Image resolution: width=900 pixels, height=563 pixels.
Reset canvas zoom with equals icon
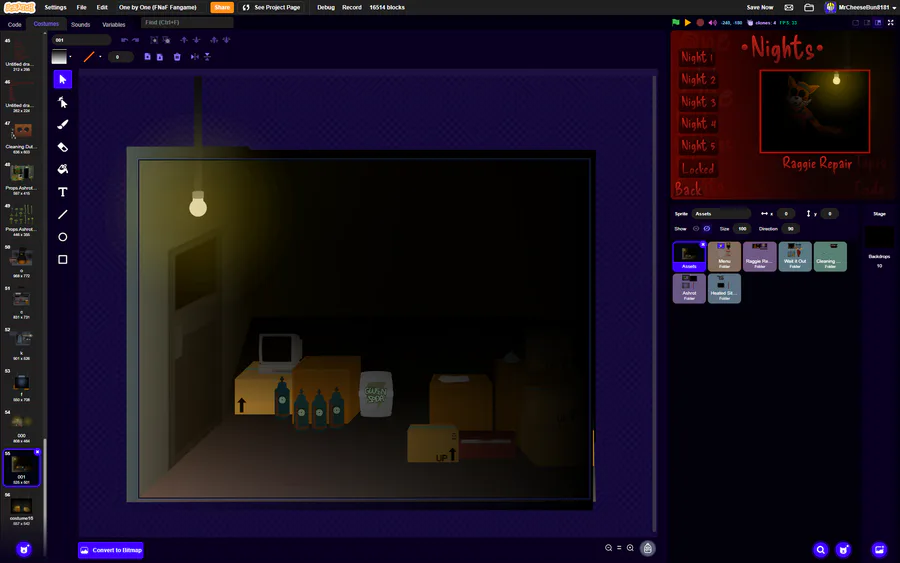pyautogui.click(x=619, y=548)
